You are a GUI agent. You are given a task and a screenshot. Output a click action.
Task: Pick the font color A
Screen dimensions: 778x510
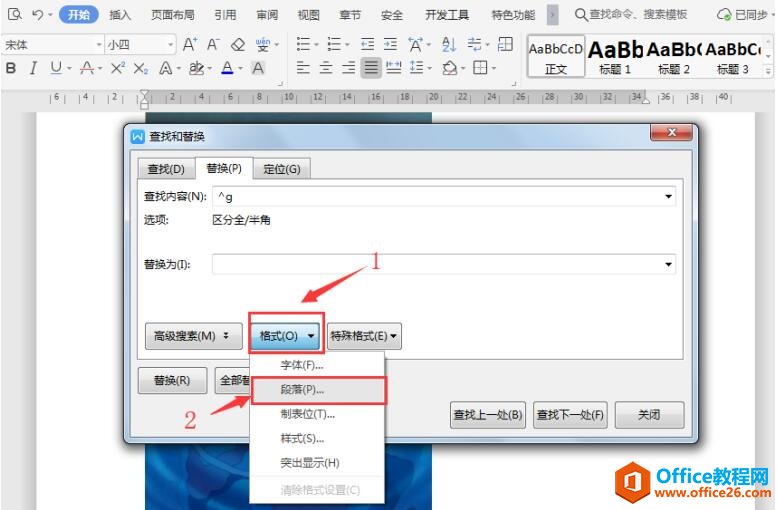[x=227, y=68]
